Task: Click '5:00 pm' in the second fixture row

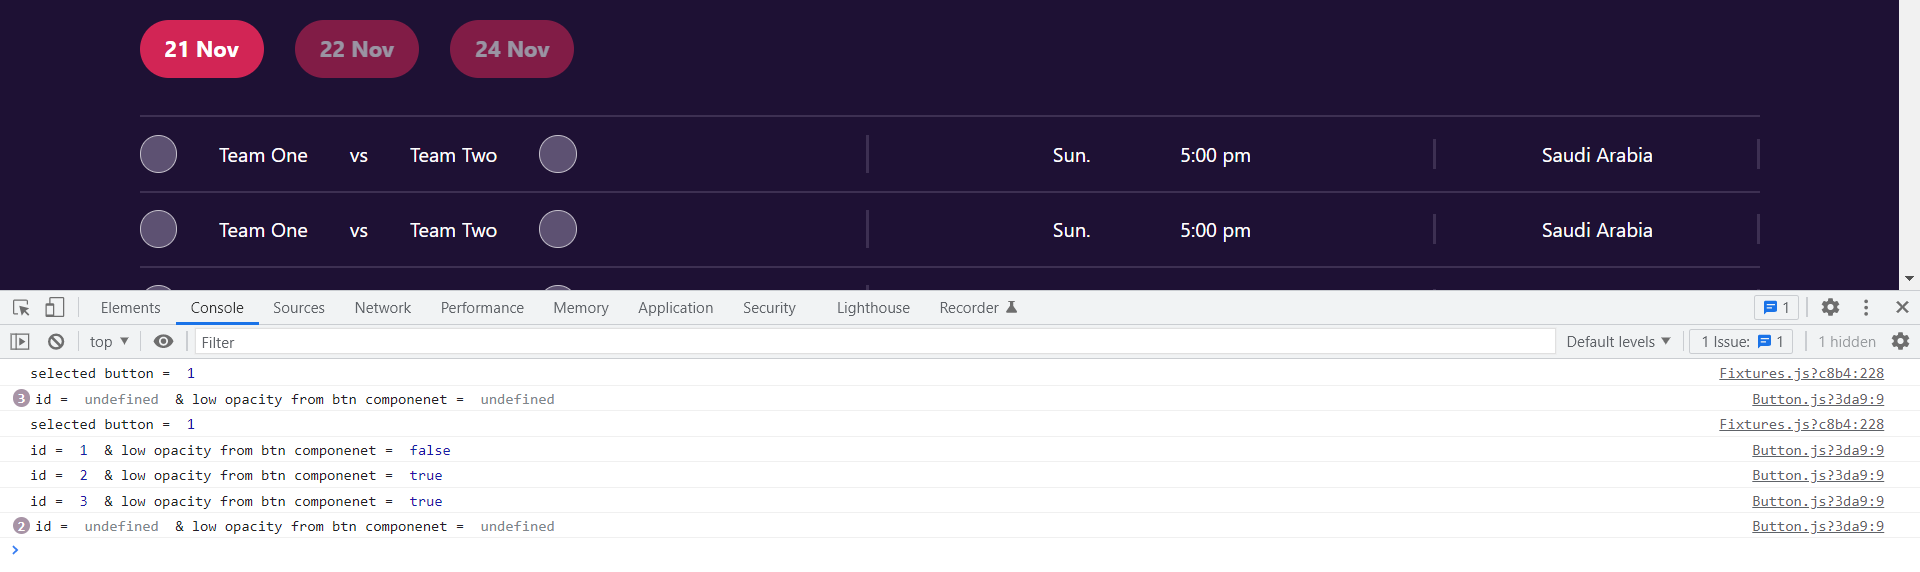Action: 1215,230
